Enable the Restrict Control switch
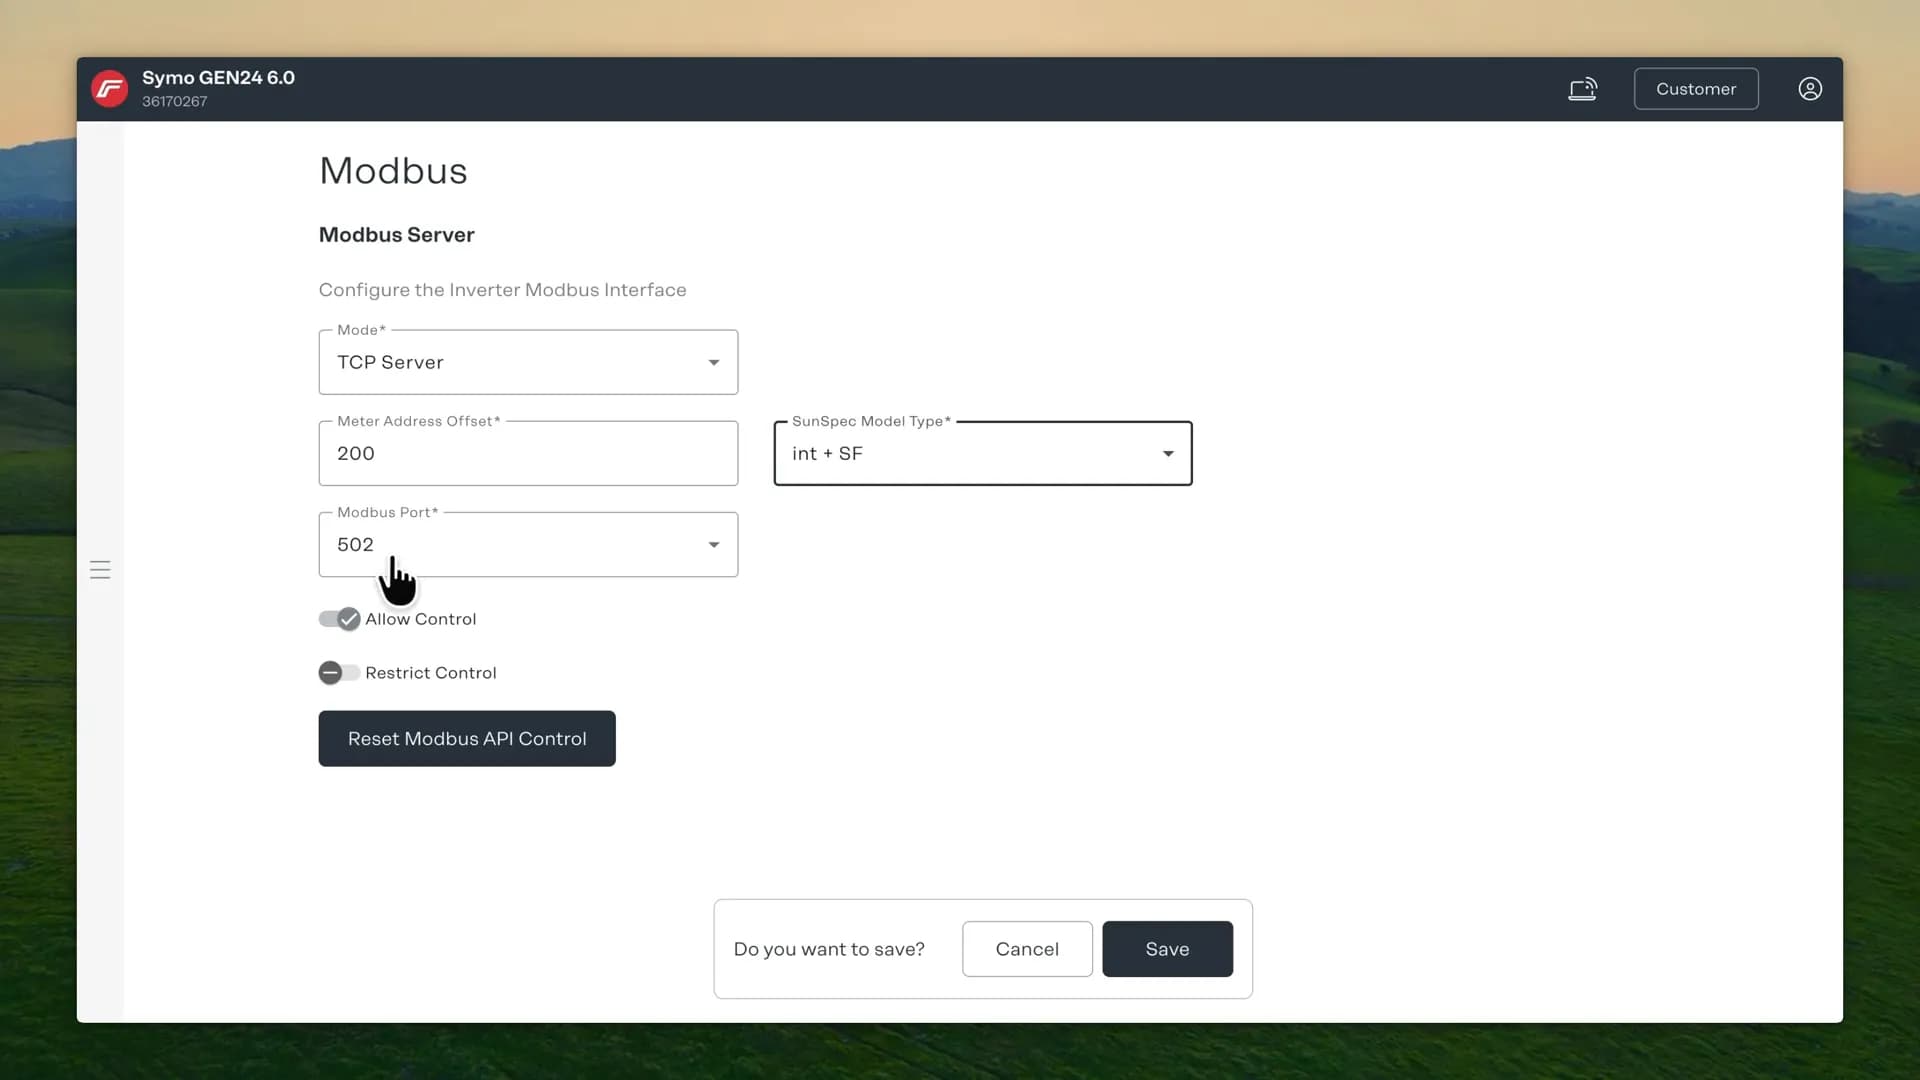This screenshot has width=1920, height=1080. [x=339, y=673]
